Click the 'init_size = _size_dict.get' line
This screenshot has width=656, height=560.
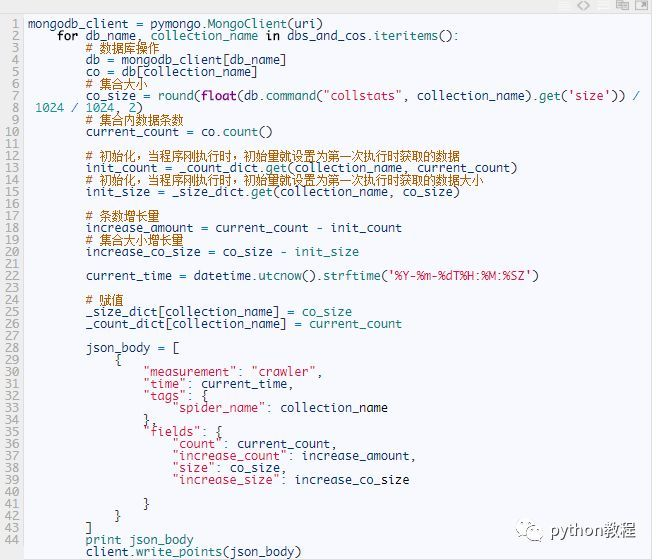click(x=273, y=192)
